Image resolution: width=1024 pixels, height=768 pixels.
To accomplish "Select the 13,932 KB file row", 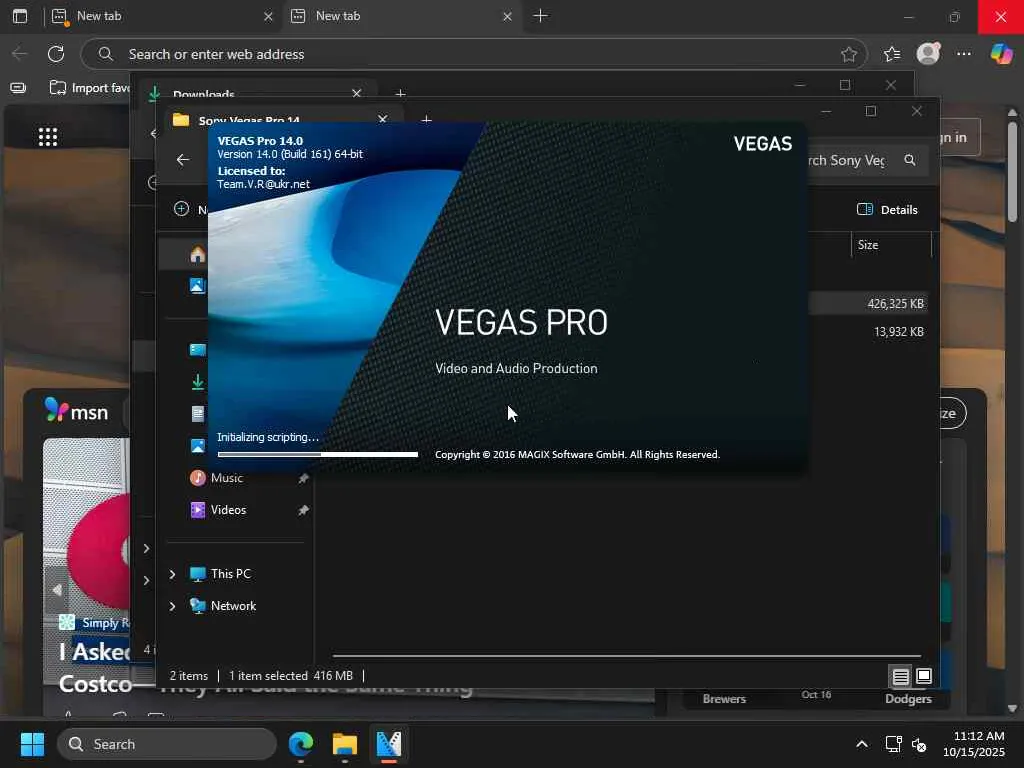I will click(869, 332).
